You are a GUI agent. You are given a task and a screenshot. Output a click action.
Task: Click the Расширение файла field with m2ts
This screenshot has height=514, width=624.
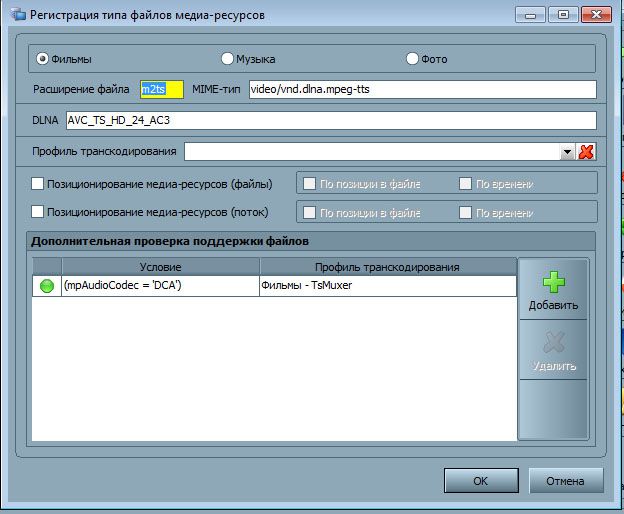coord(160,89)
